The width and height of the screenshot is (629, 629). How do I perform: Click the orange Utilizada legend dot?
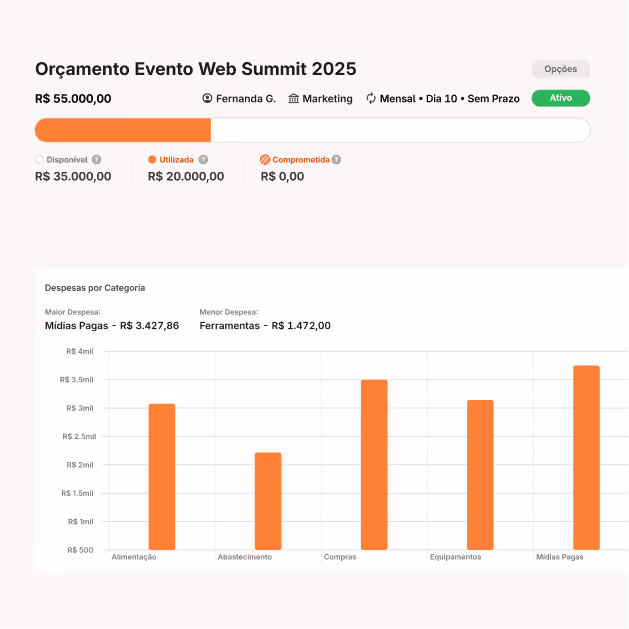pos(152,160)
